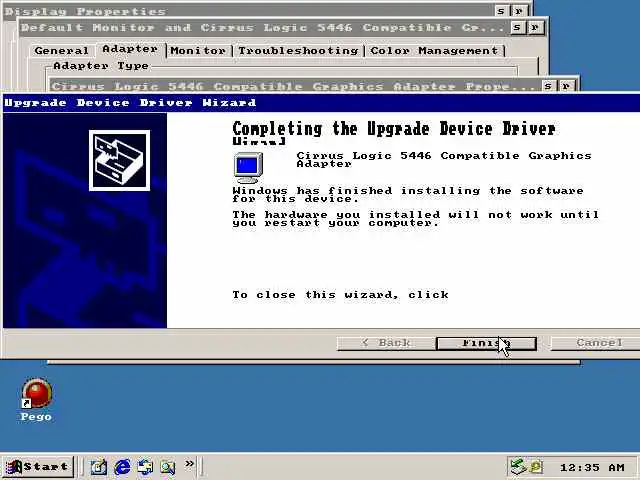Click the Show Desktop quick launch icon

[x=98, y=467]
